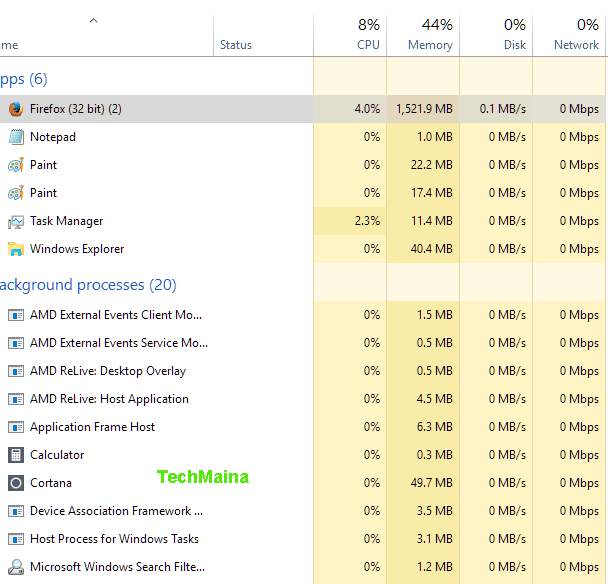The image size is (608, 584).
Task: Select the Firefox (32 bit) (2) row
Action: (x=302, y=109)
